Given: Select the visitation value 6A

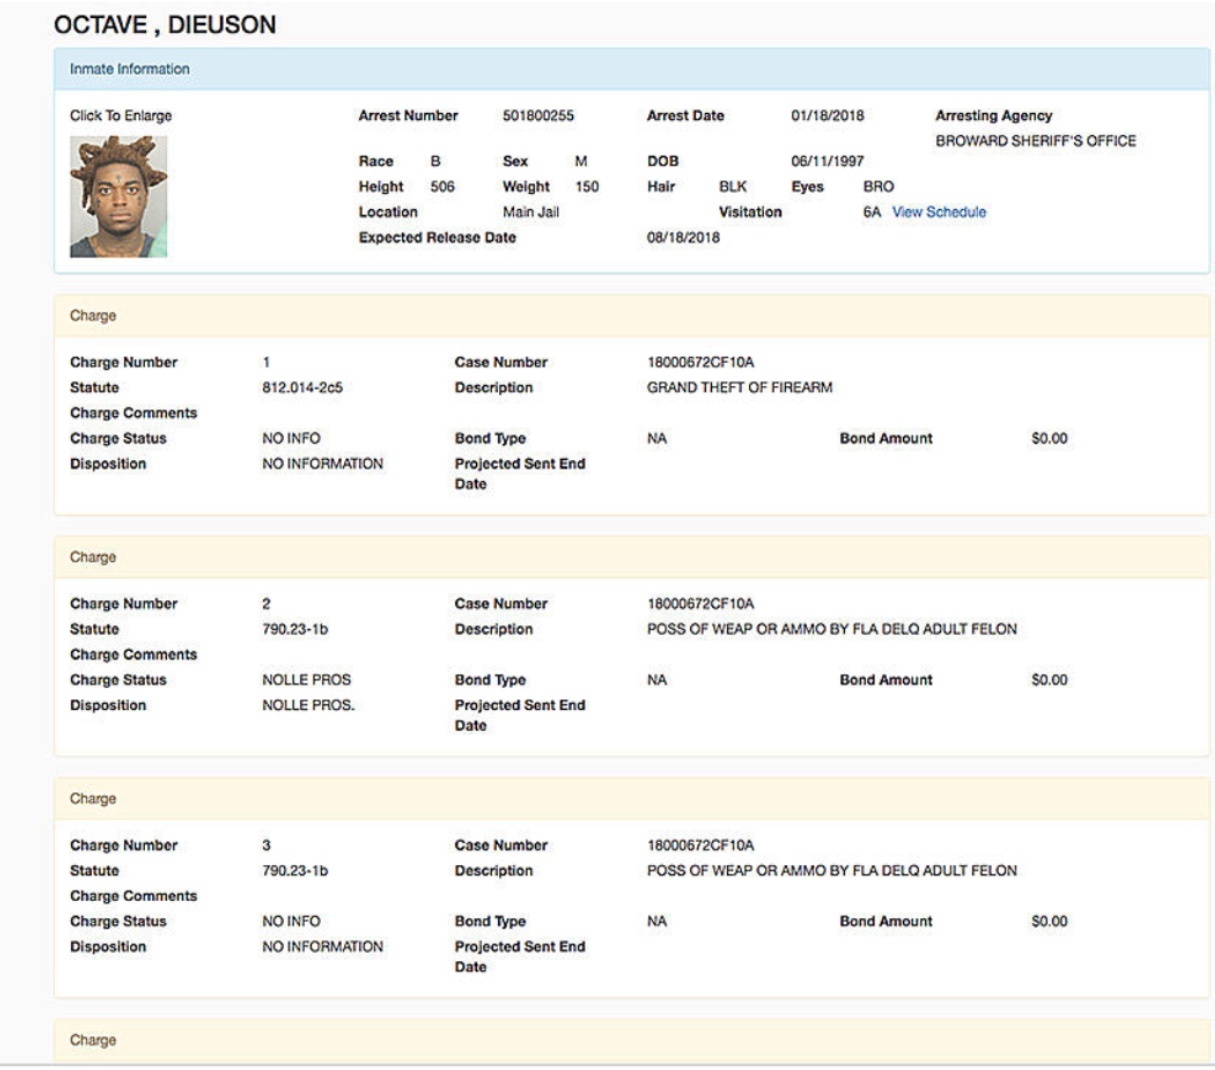Looking at the screenshot, I should click(x=872, y=212).
